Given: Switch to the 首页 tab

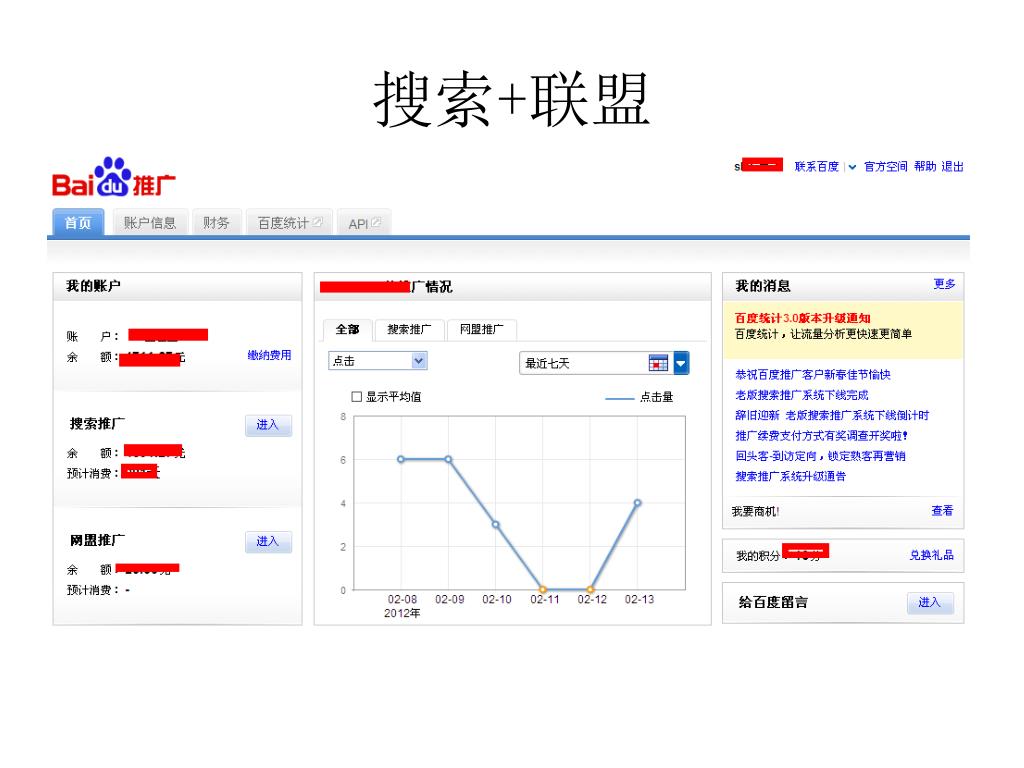Looking at the screenshot, I should pos(78,222).
